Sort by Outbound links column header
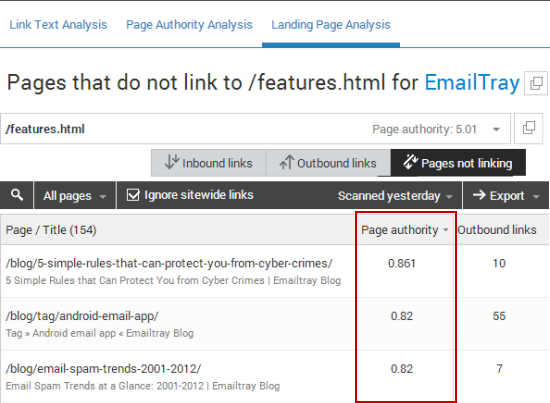The image size is (550, 403). point(497,230)
